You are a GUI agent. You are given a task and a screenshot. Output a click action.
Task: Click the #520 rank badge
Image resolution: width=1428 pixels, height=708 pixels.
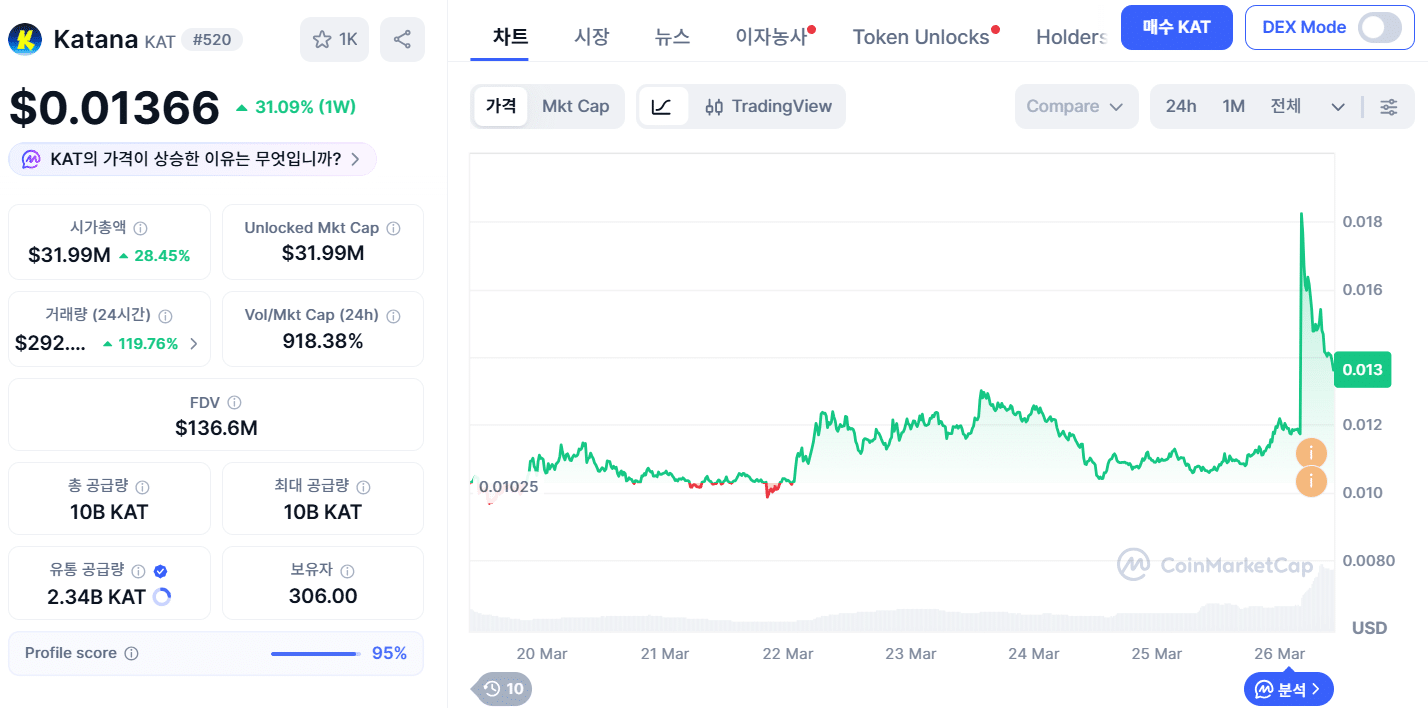(x=212, y=40)
